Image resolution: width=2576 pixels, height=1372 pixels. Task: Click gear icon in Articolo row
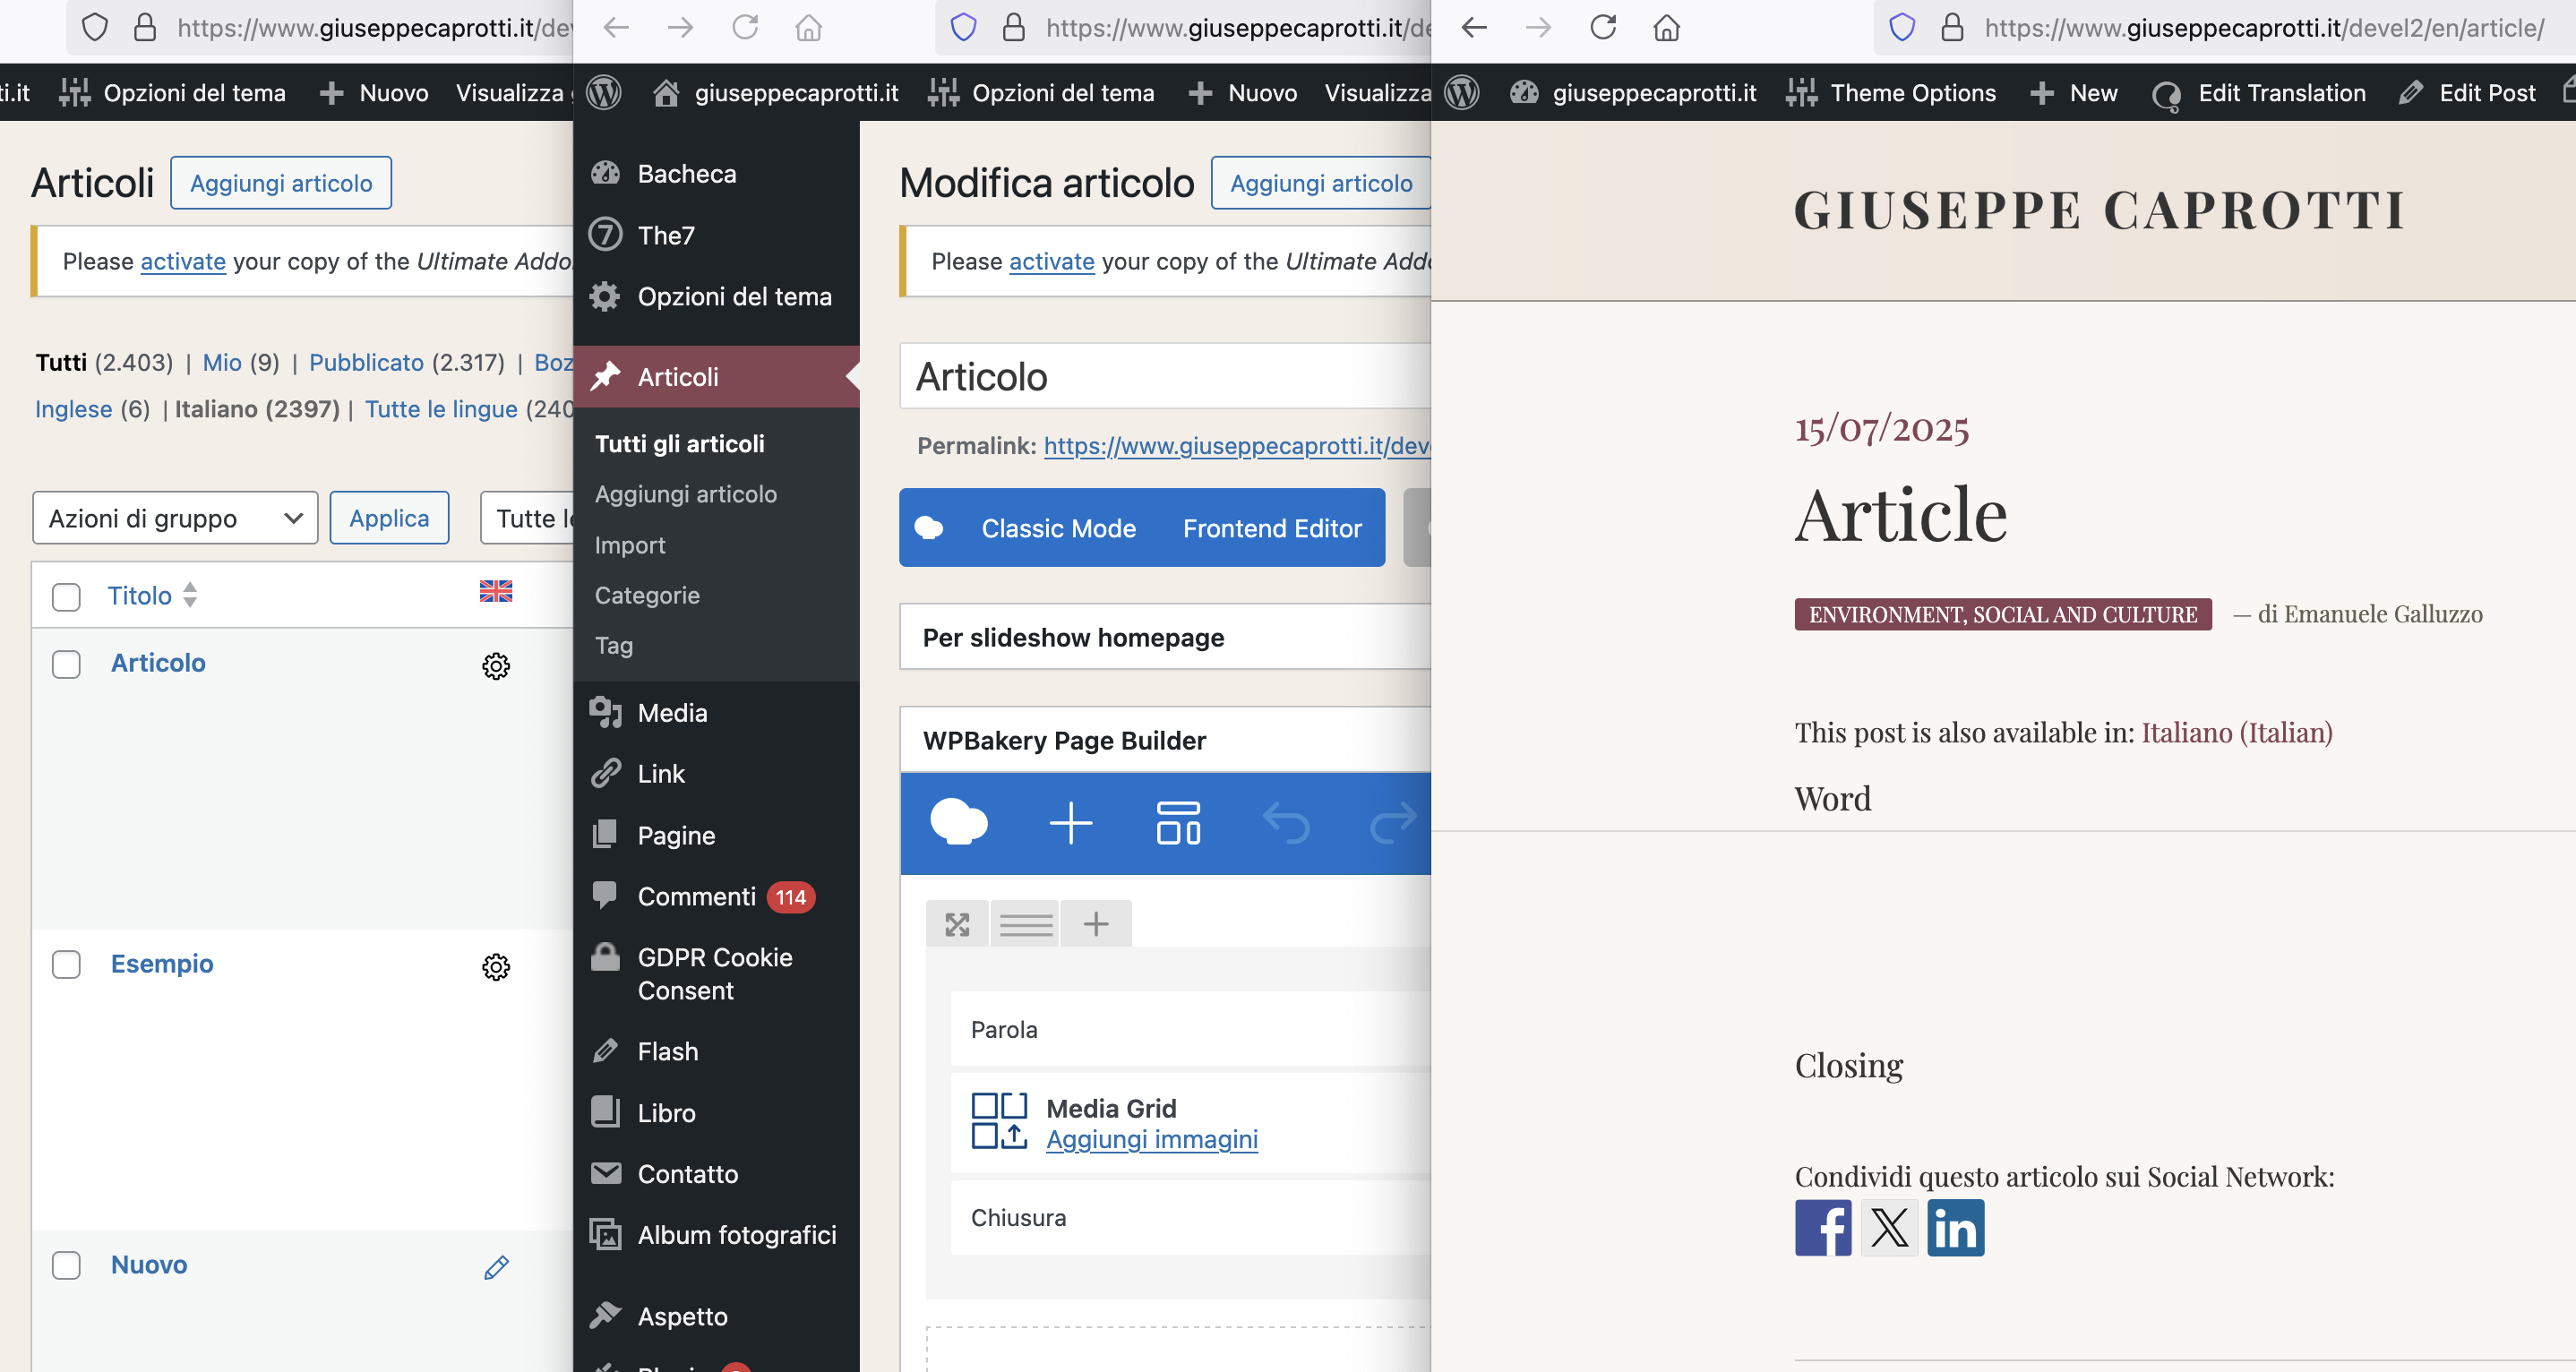[496, 666]
